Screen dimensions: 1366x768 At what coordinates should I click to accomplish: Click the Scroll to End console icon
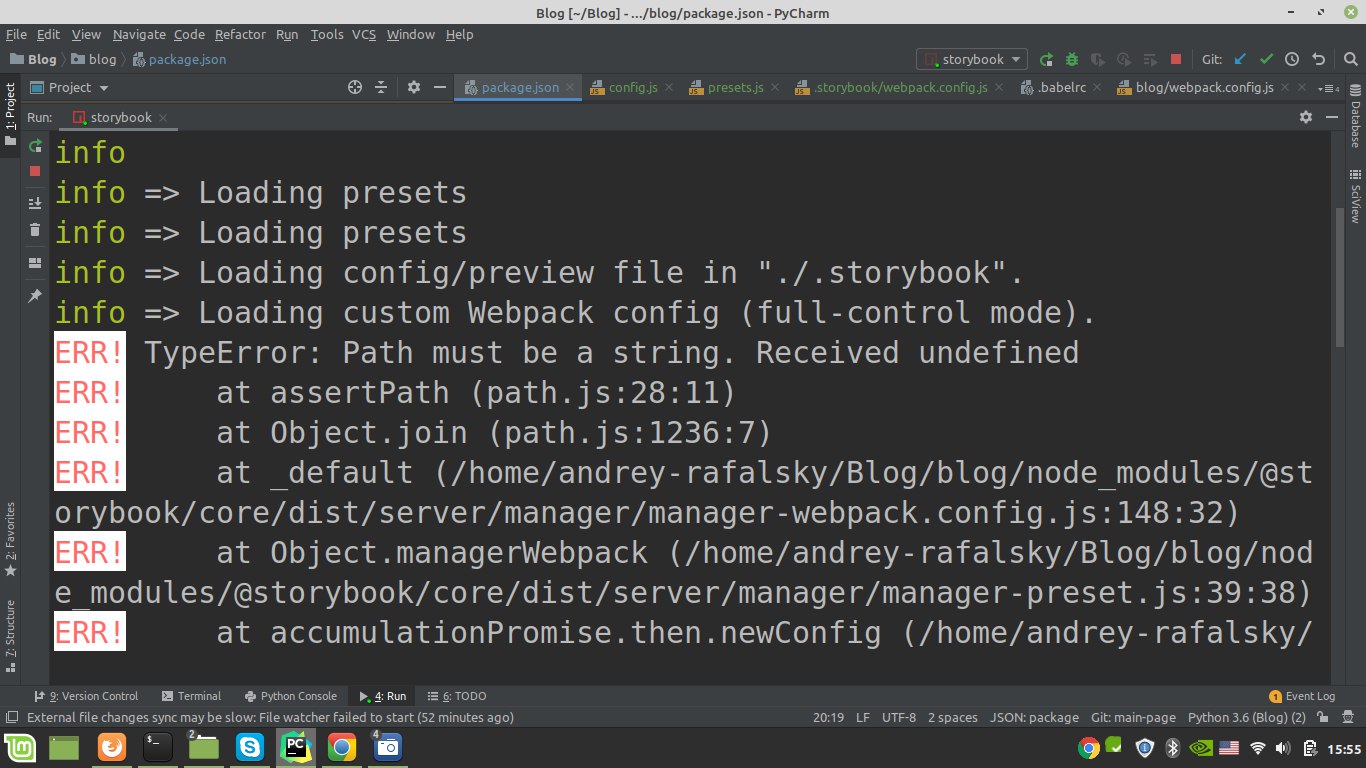point(35,202)
